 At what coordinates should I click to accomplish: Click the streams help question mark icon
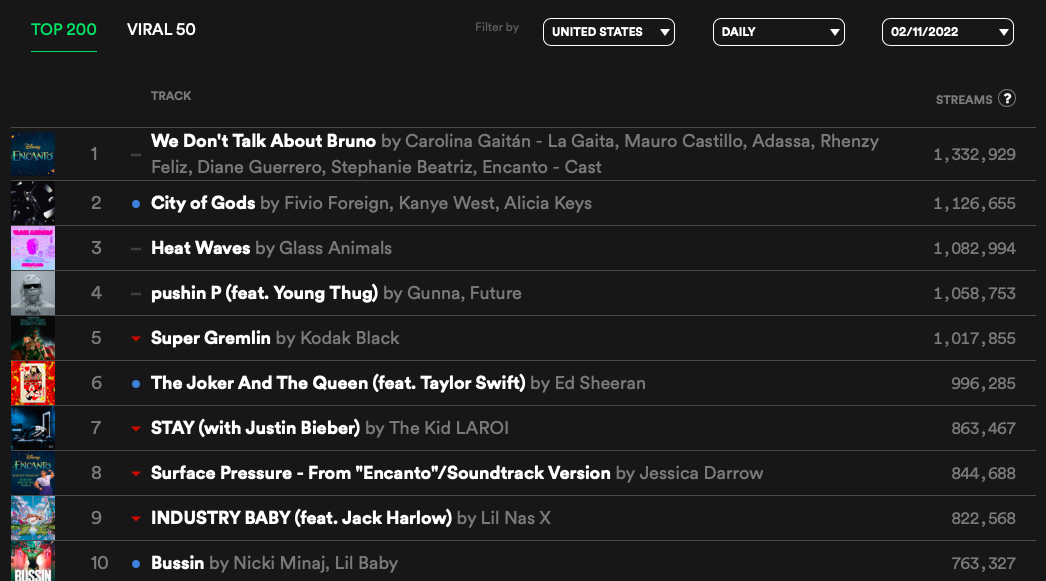1007,98
